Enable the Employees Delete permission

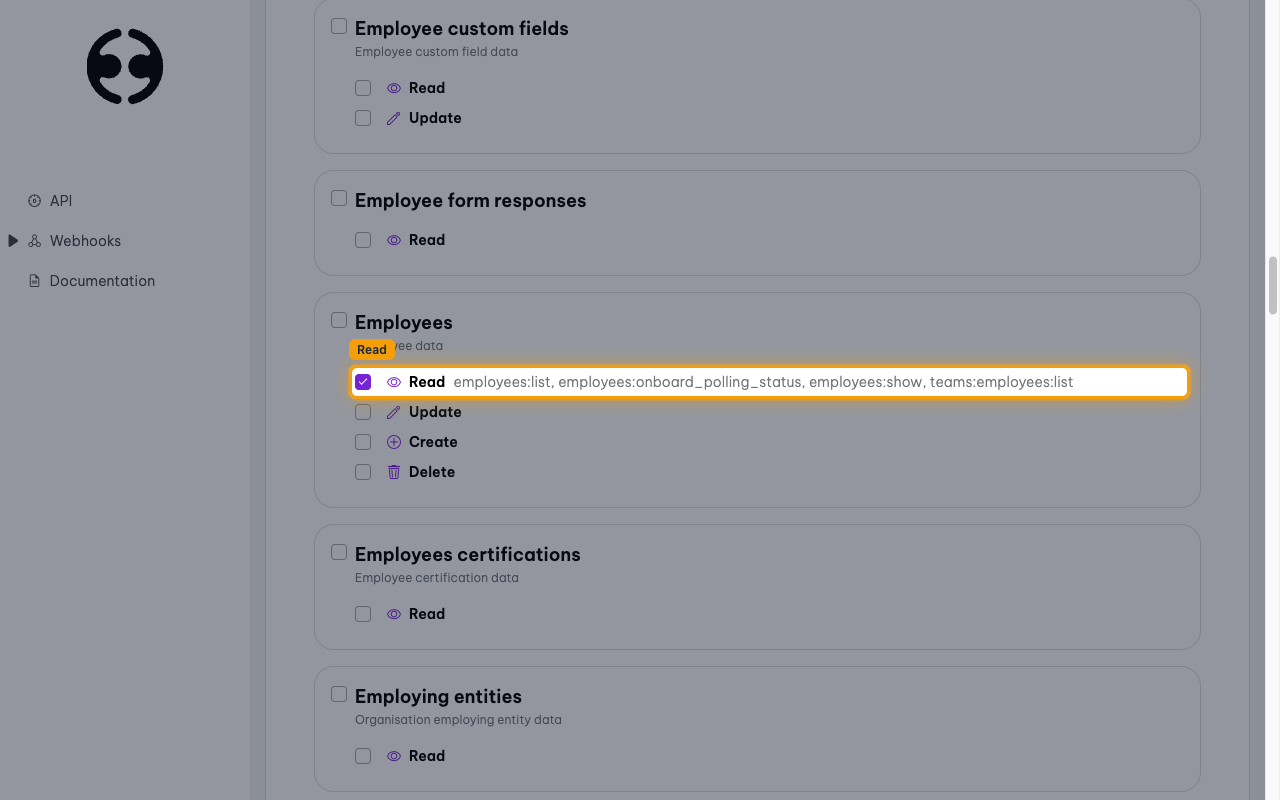pos(363,472)
